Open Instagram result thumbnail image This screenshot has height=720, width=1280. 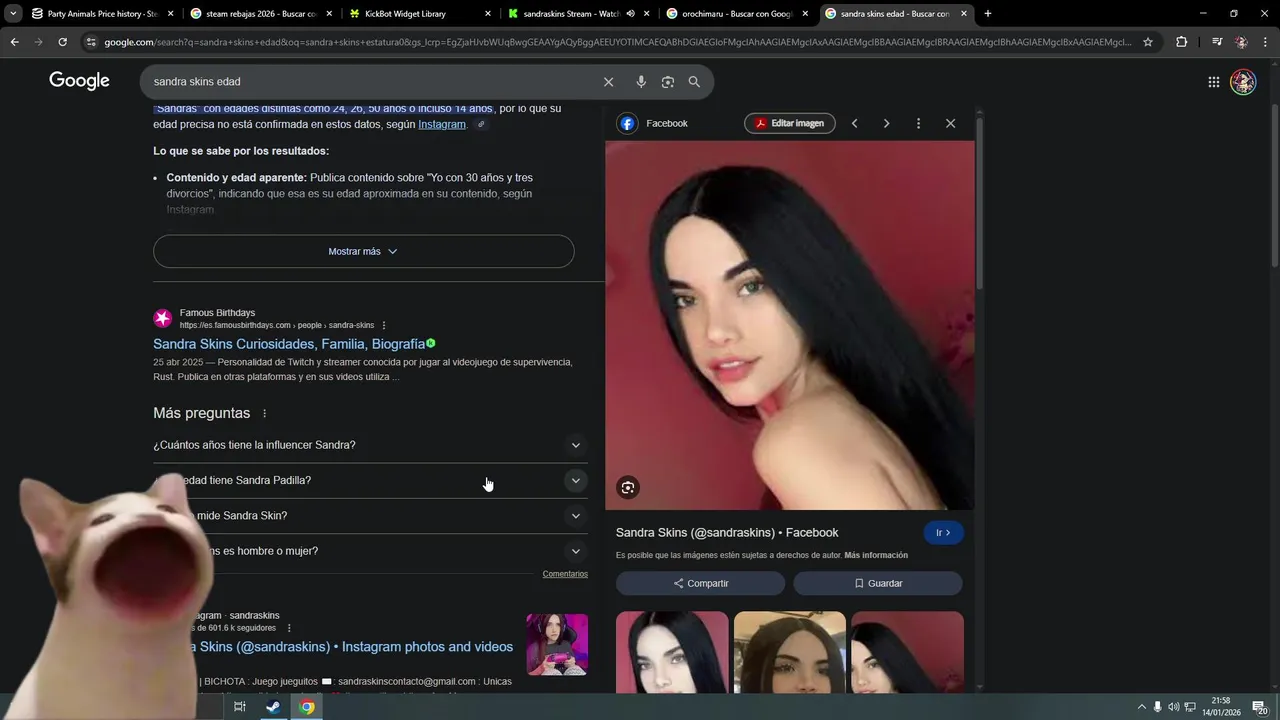click(x=557, y=644)
